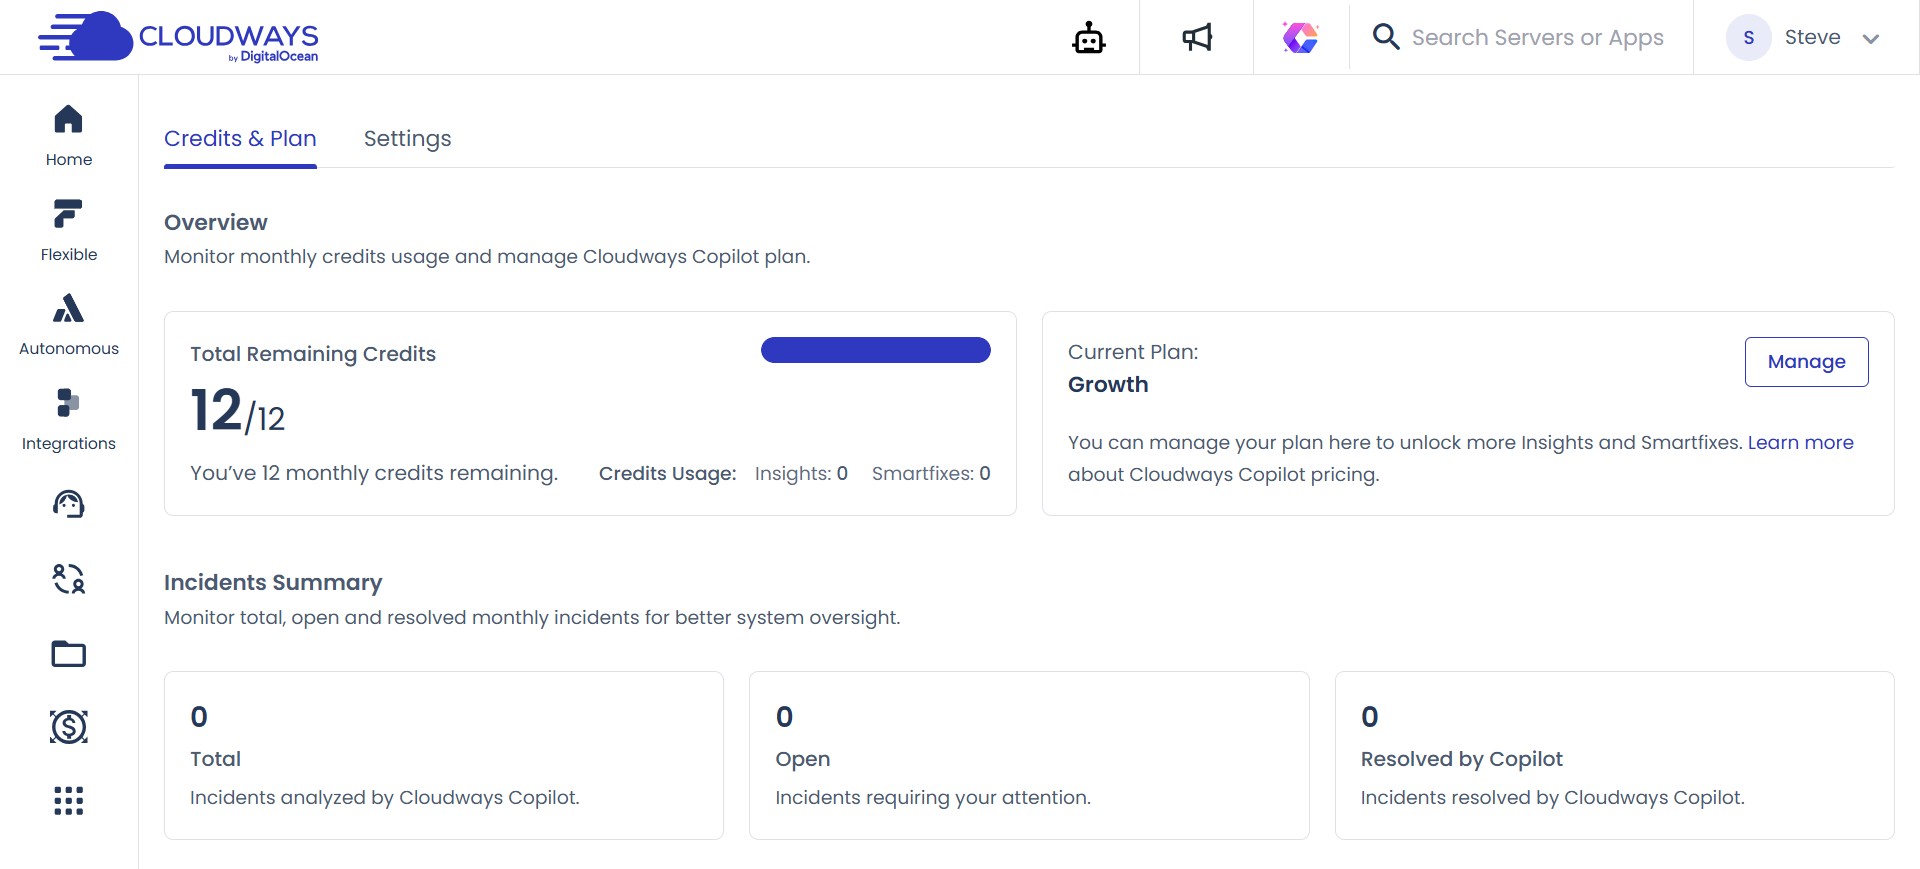Open the Home section in the sidebar
Image resolution: width=1920 pixels, height=869 pixels.
coord(68,130)
